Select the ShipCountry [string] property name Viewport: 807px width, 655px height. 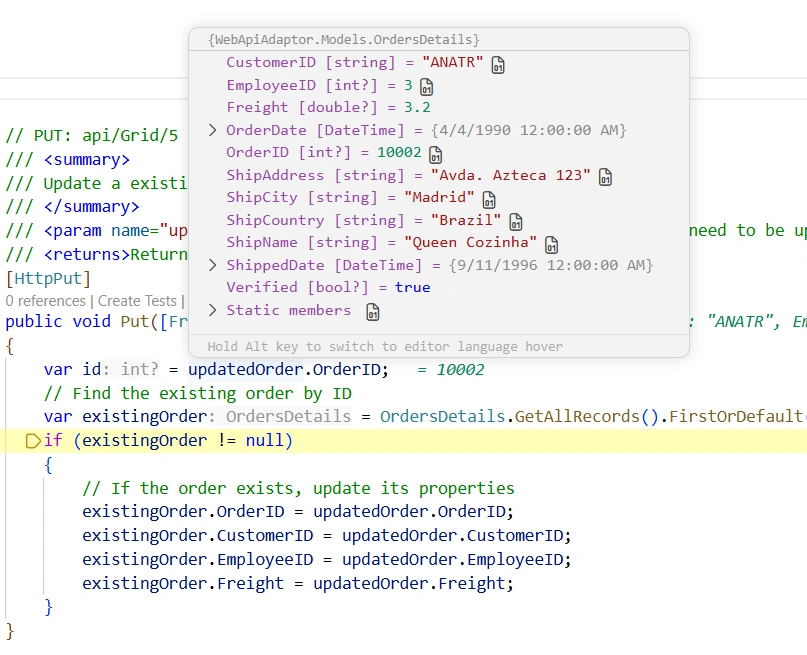[315, 220]
